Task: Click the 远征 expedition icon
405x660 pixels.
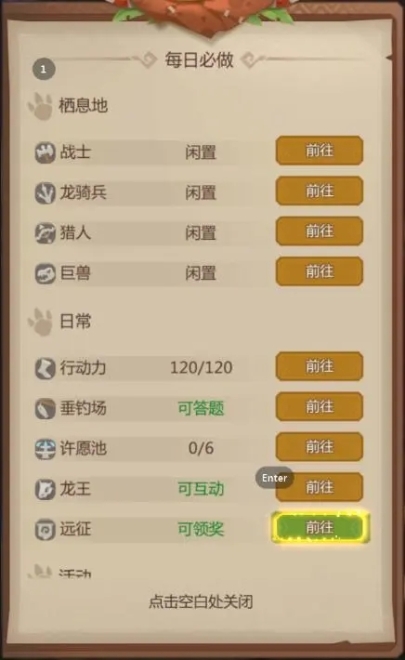Action: click(x=45, y=529)
